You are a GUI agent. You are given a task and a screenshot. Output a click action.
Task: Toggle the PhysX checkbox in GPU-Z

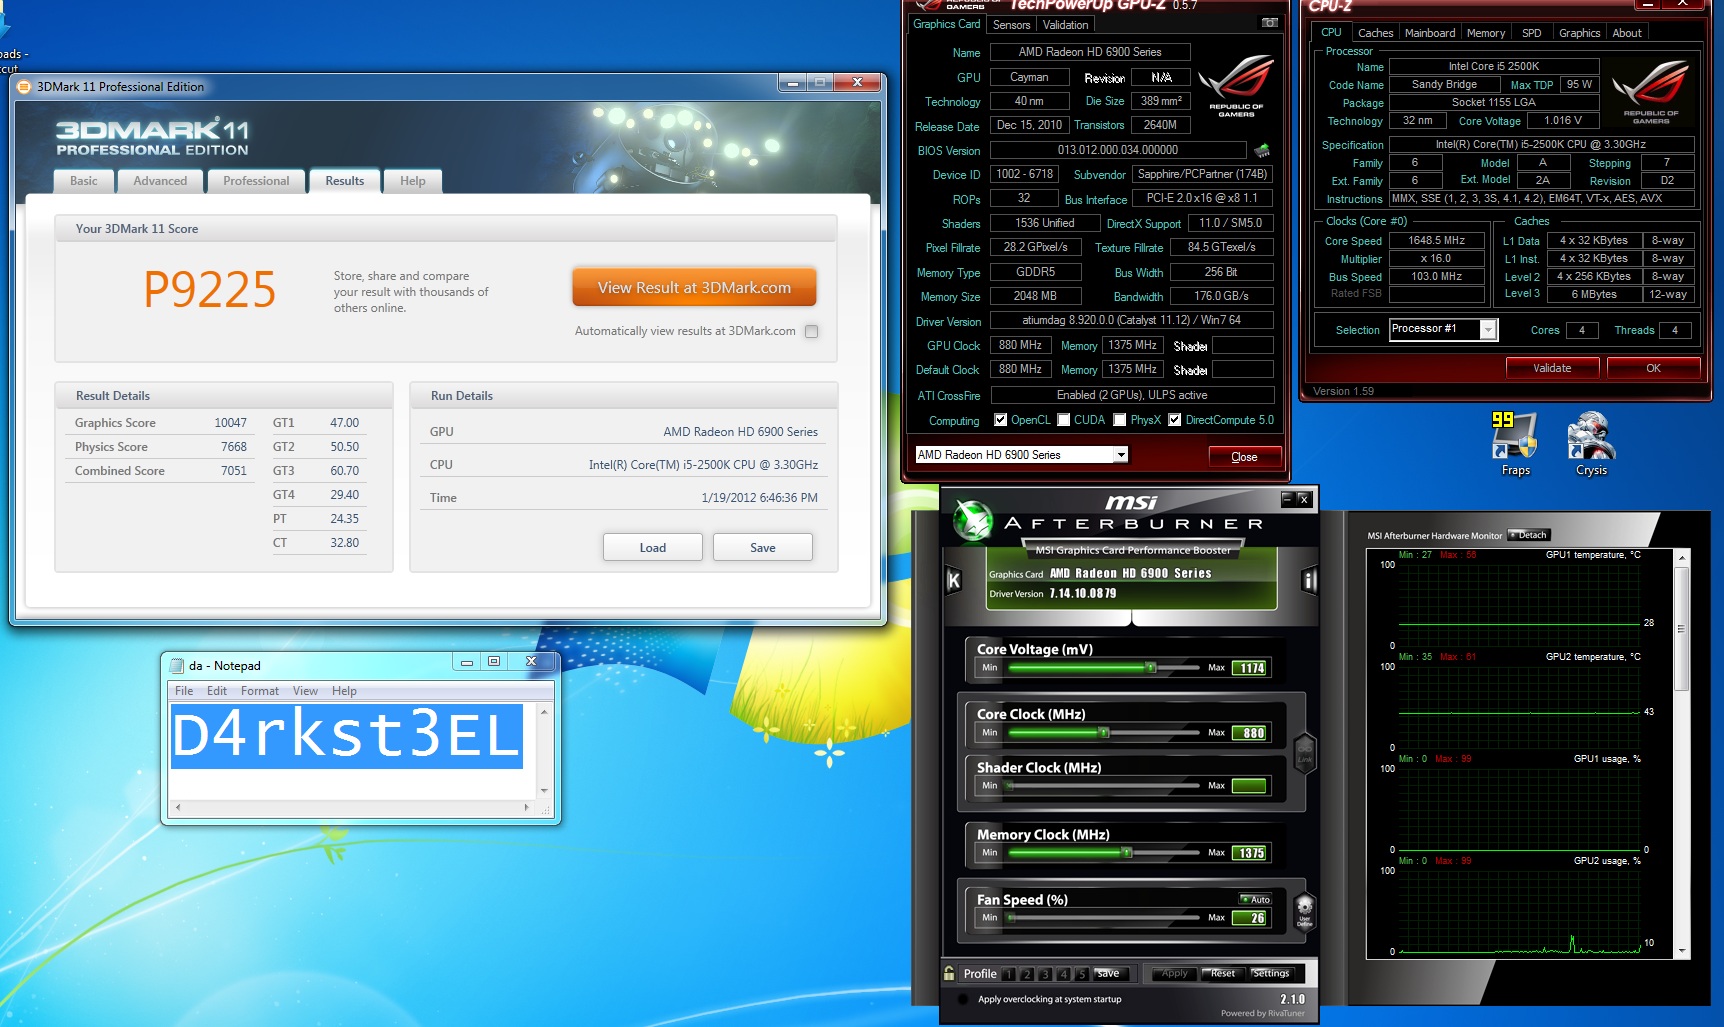(1120, 420)
